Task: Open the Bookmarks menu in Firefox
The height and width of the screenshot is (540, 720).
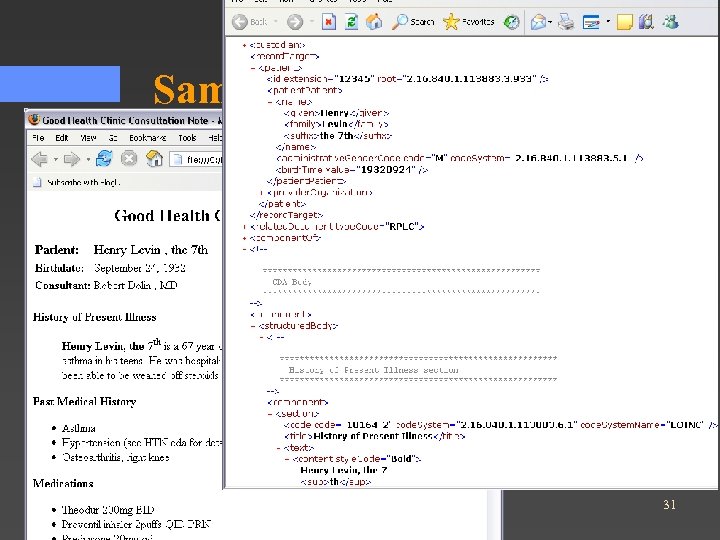Action: click(x=147, y=138)
